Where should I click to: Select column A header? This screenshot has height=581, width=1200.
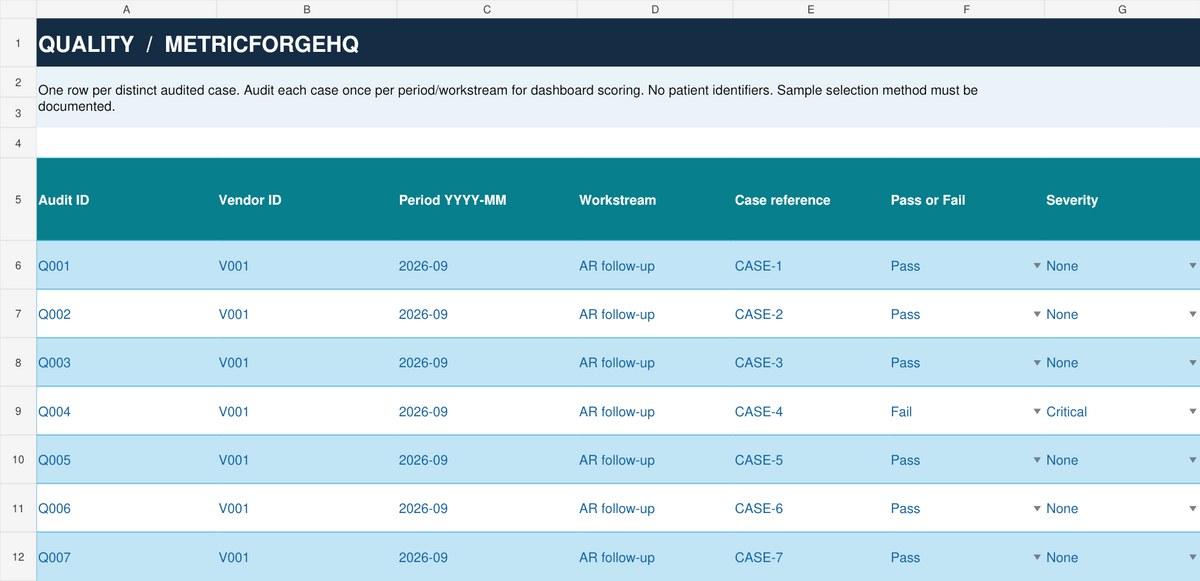[126, 9]
